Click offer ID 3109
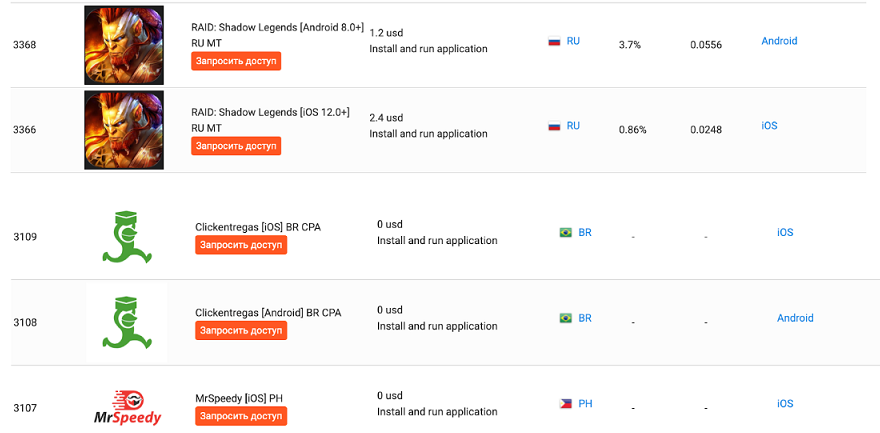Image resolution: width=880 pixels, height=433 pixels. (25, 237)
